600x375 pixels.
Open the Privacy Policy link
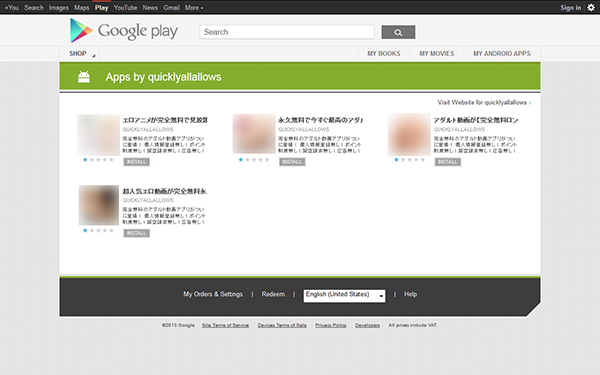pyautogui.click(x=331, y=325)
